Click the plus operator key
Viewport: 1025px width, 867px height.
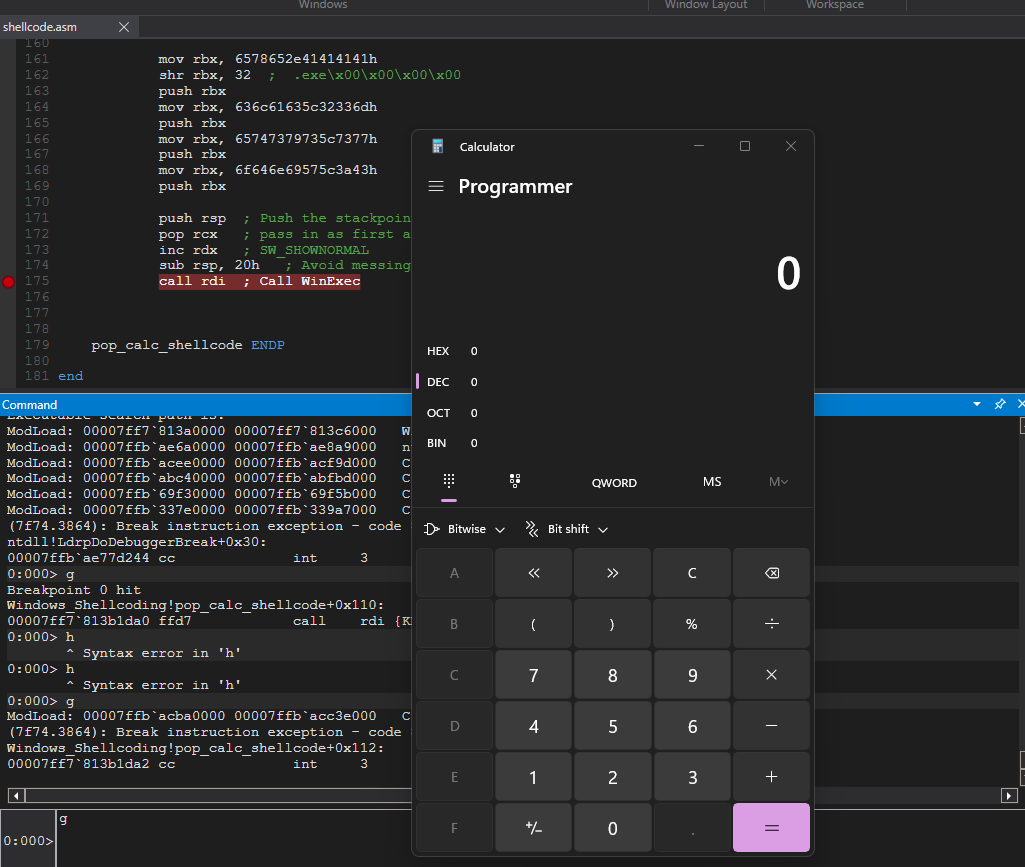click(x=771, y=777)
